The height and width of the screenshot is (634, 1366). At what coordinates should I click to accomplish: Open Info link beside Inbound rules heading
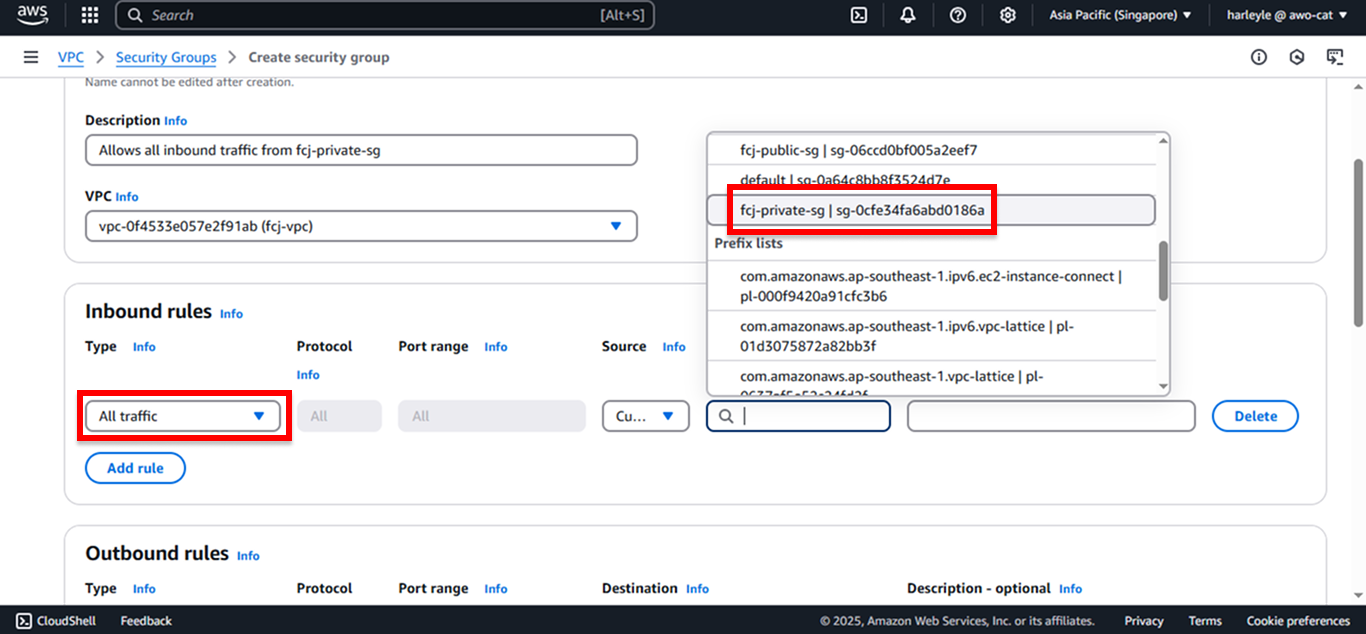231,314
